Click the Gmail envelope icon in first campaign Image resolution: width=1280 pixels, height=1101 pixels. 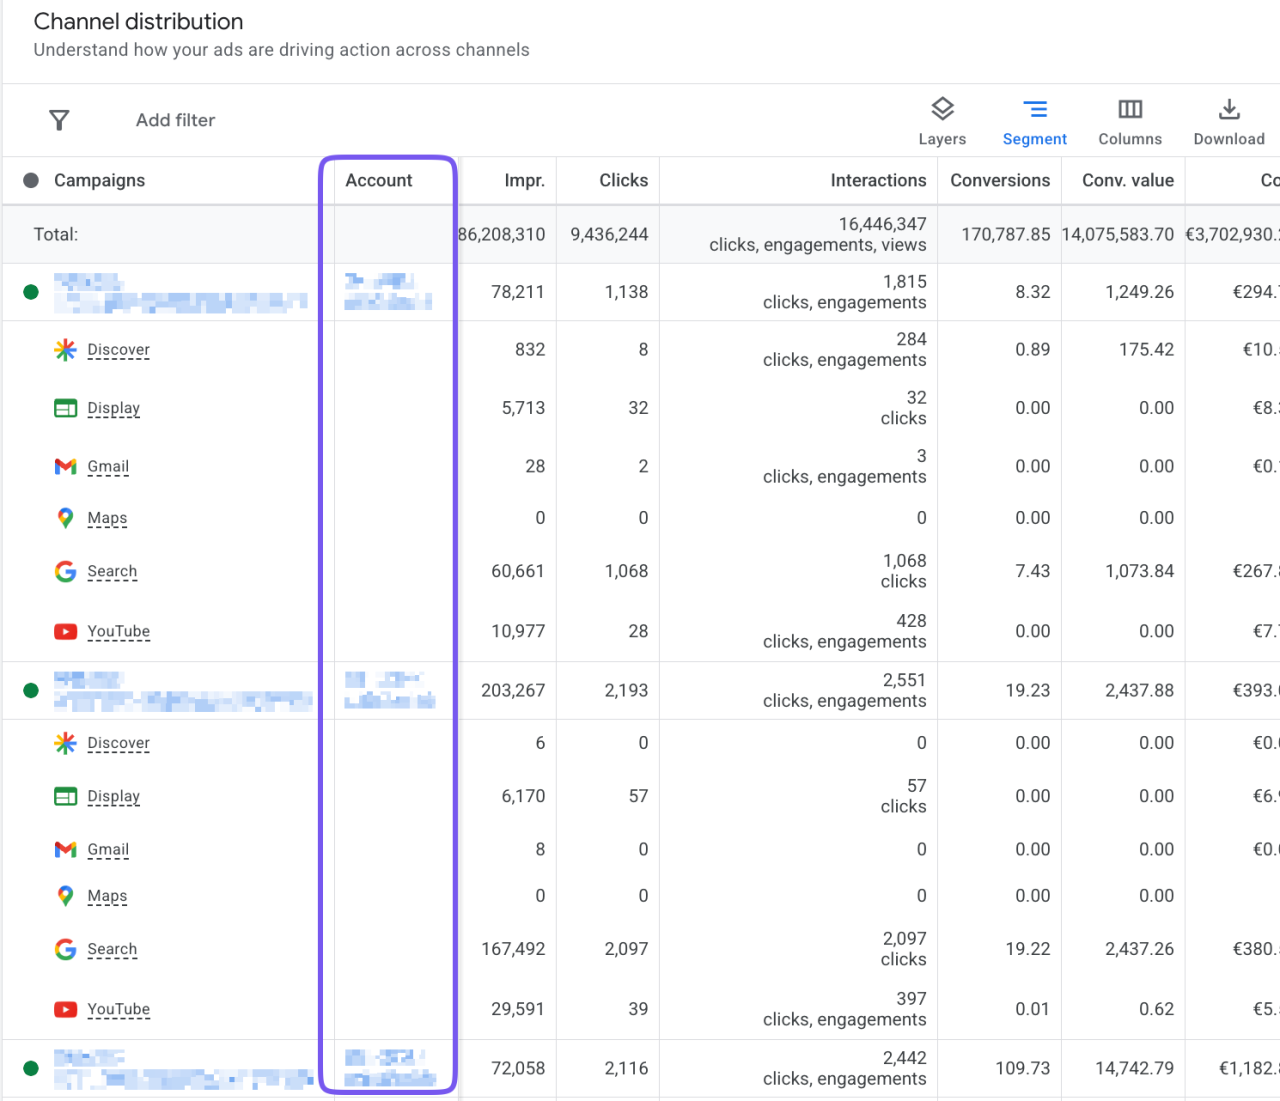(65, 466)
